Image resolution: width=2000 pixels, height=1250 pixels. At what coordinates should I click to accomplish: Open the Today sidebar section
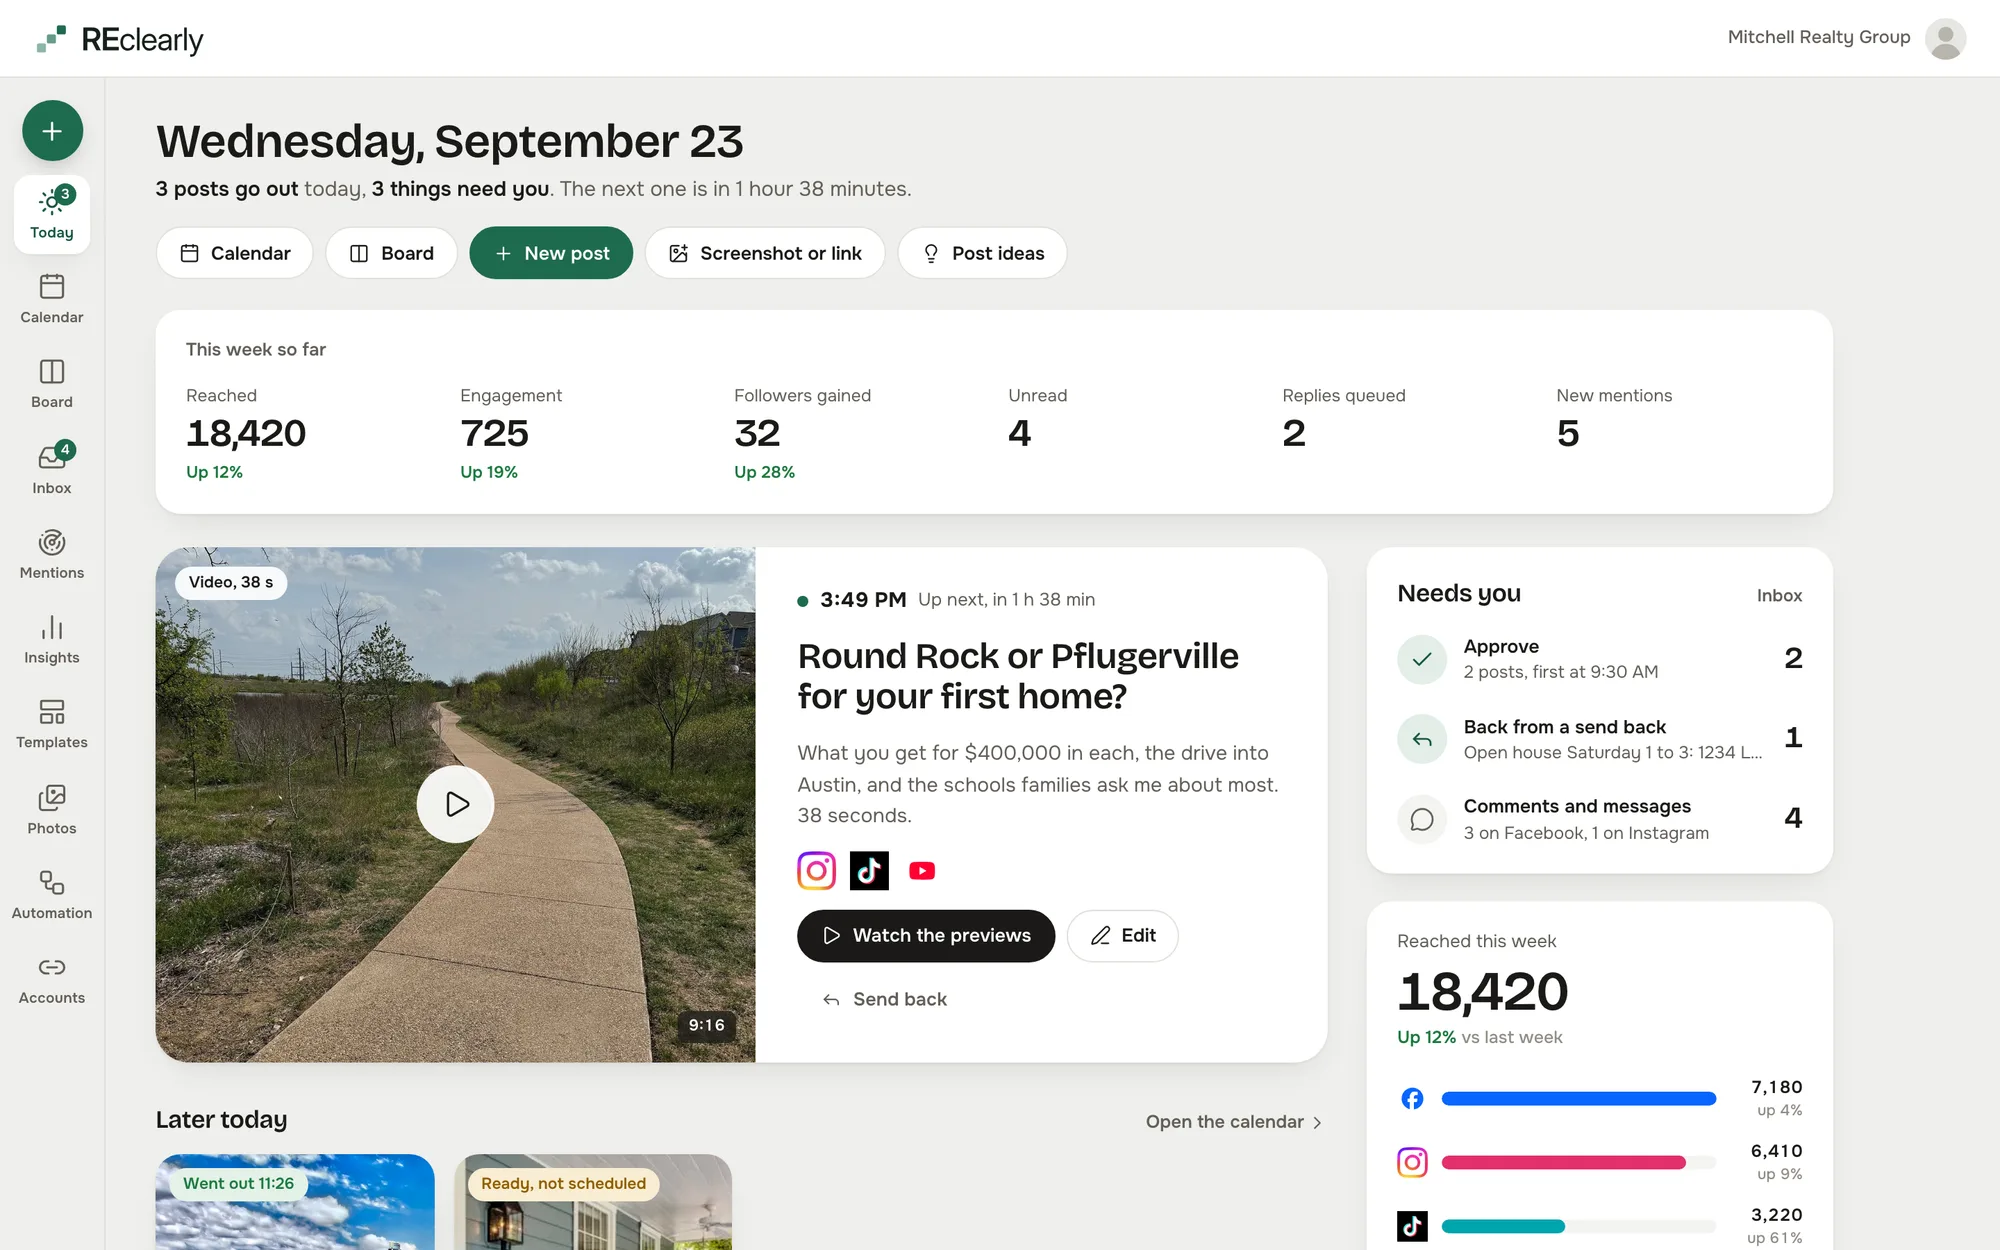(x=52, y=214)
